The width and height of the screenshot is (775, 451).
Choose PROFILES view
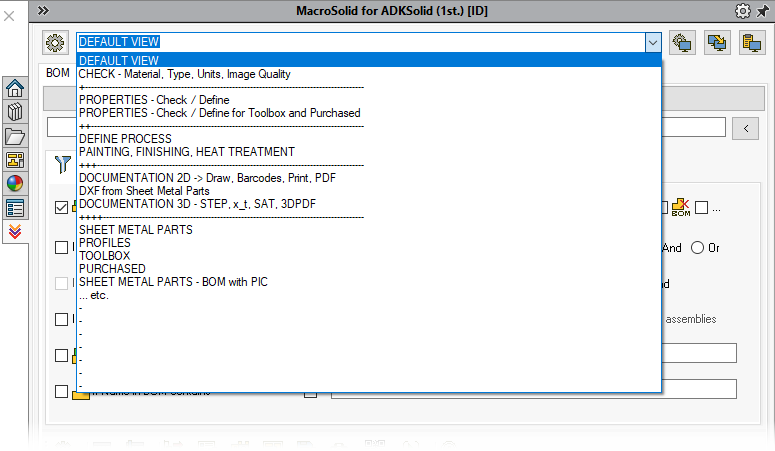tap(369, 243)
